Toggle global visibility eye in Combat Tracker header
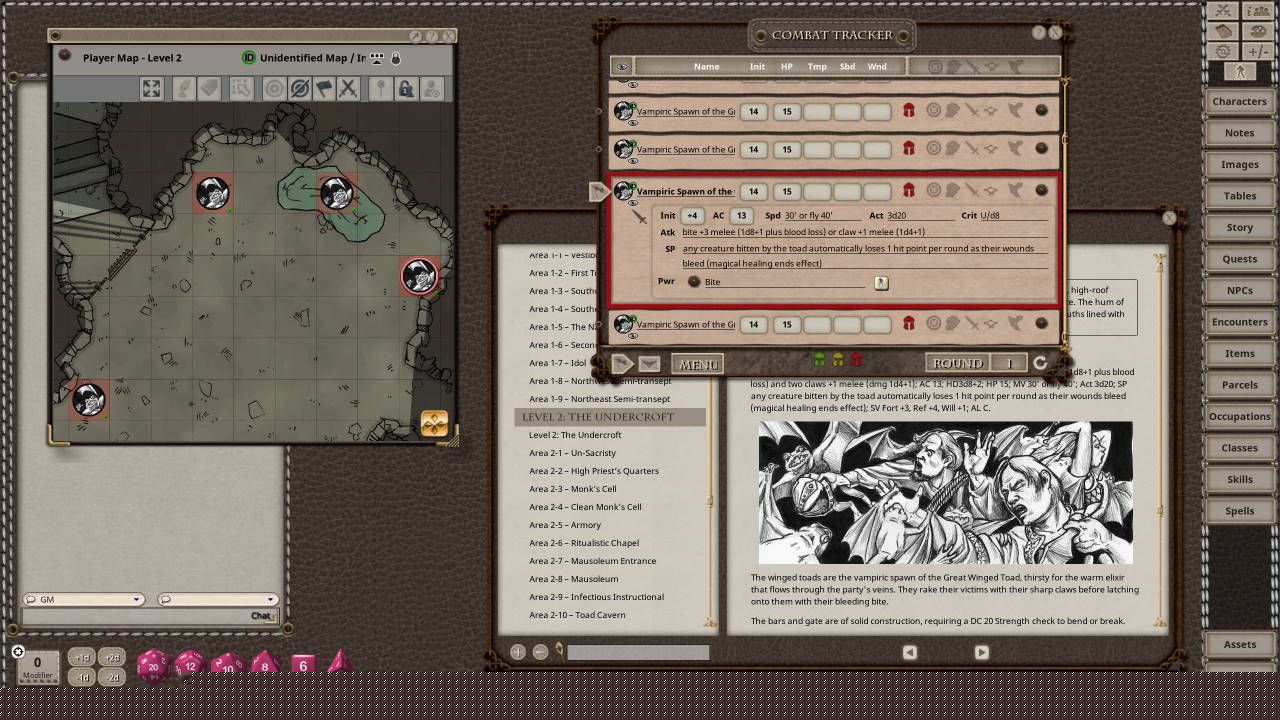Screen dimensions: 1280x720 pos(623,67)
